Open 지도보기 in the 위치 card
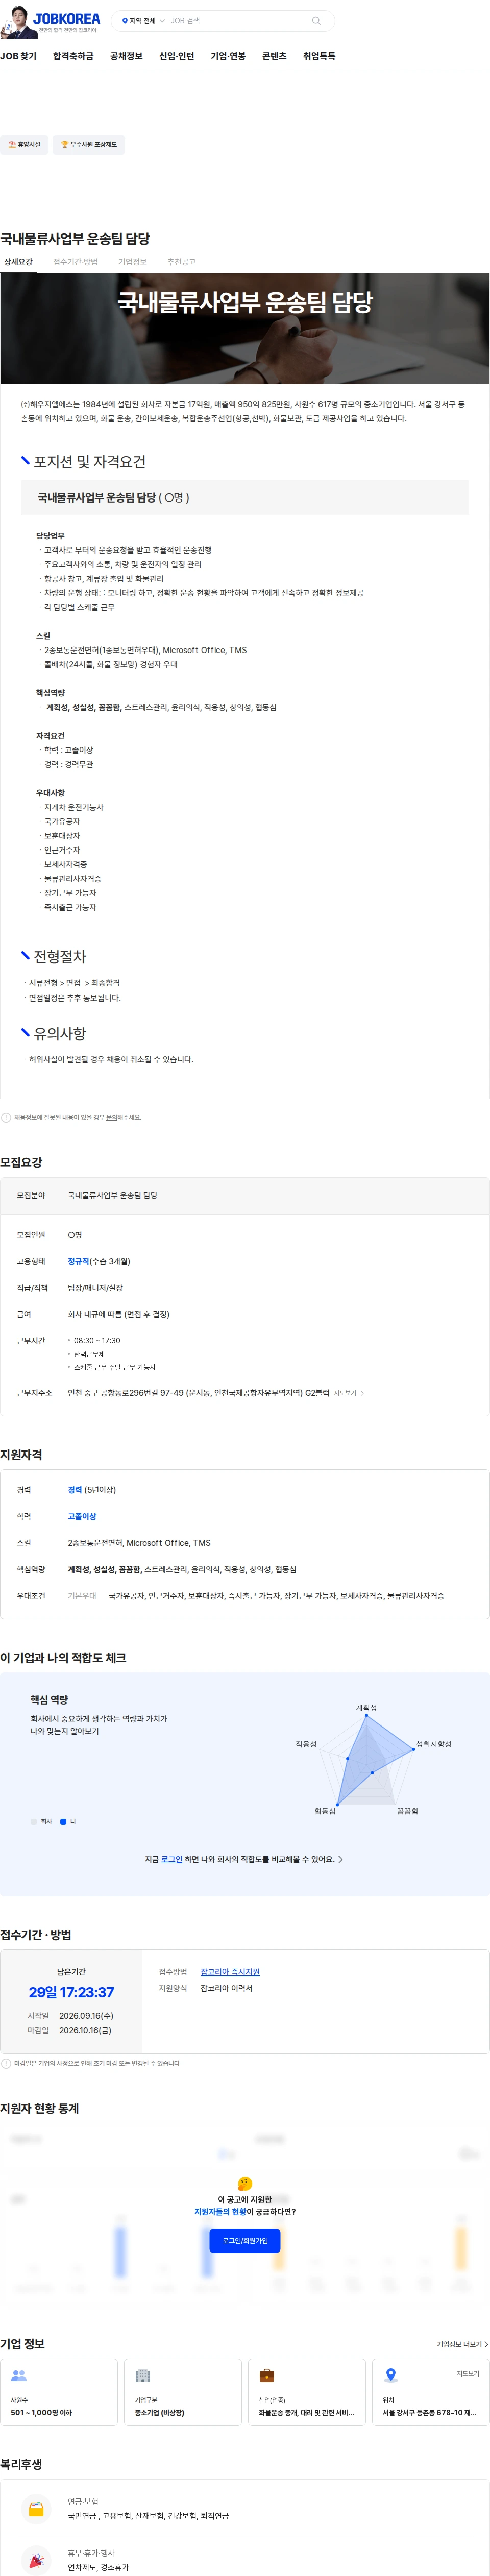 [468, 2373]
